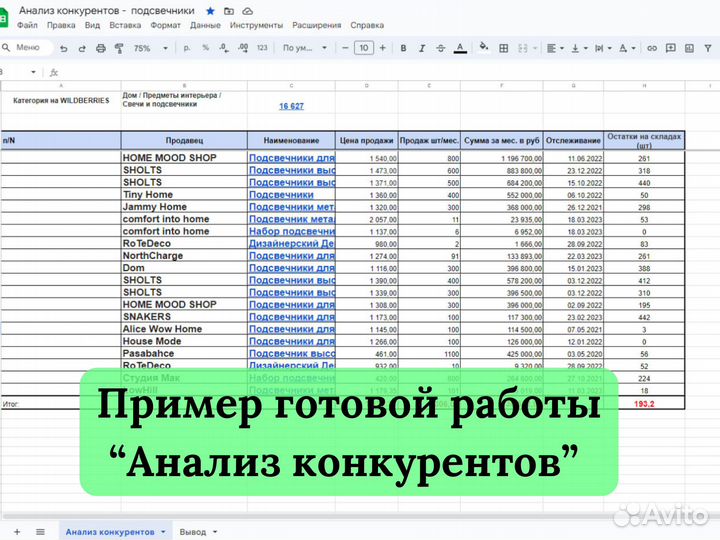Open horizontal align dropdown
The width and height of the screenshot is (720, 540).
click(555, 48)
